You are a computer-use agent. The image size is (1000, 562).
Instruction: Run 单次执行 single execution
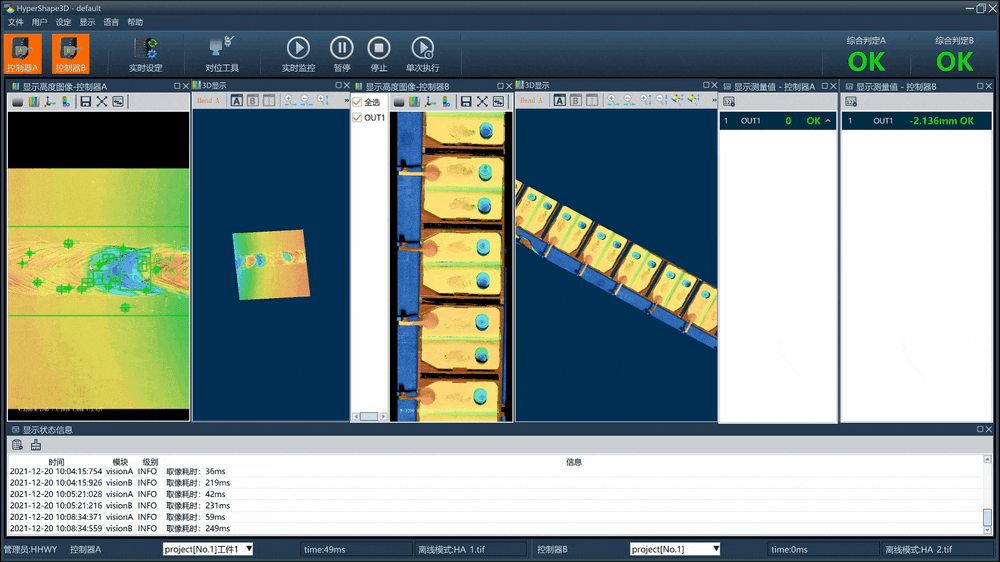(x=422, y=54)
